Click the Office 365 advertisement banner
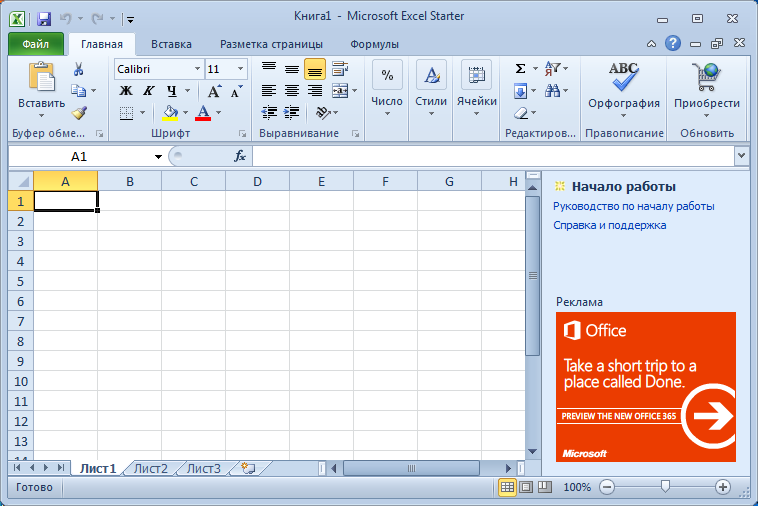 pos(646,387)
